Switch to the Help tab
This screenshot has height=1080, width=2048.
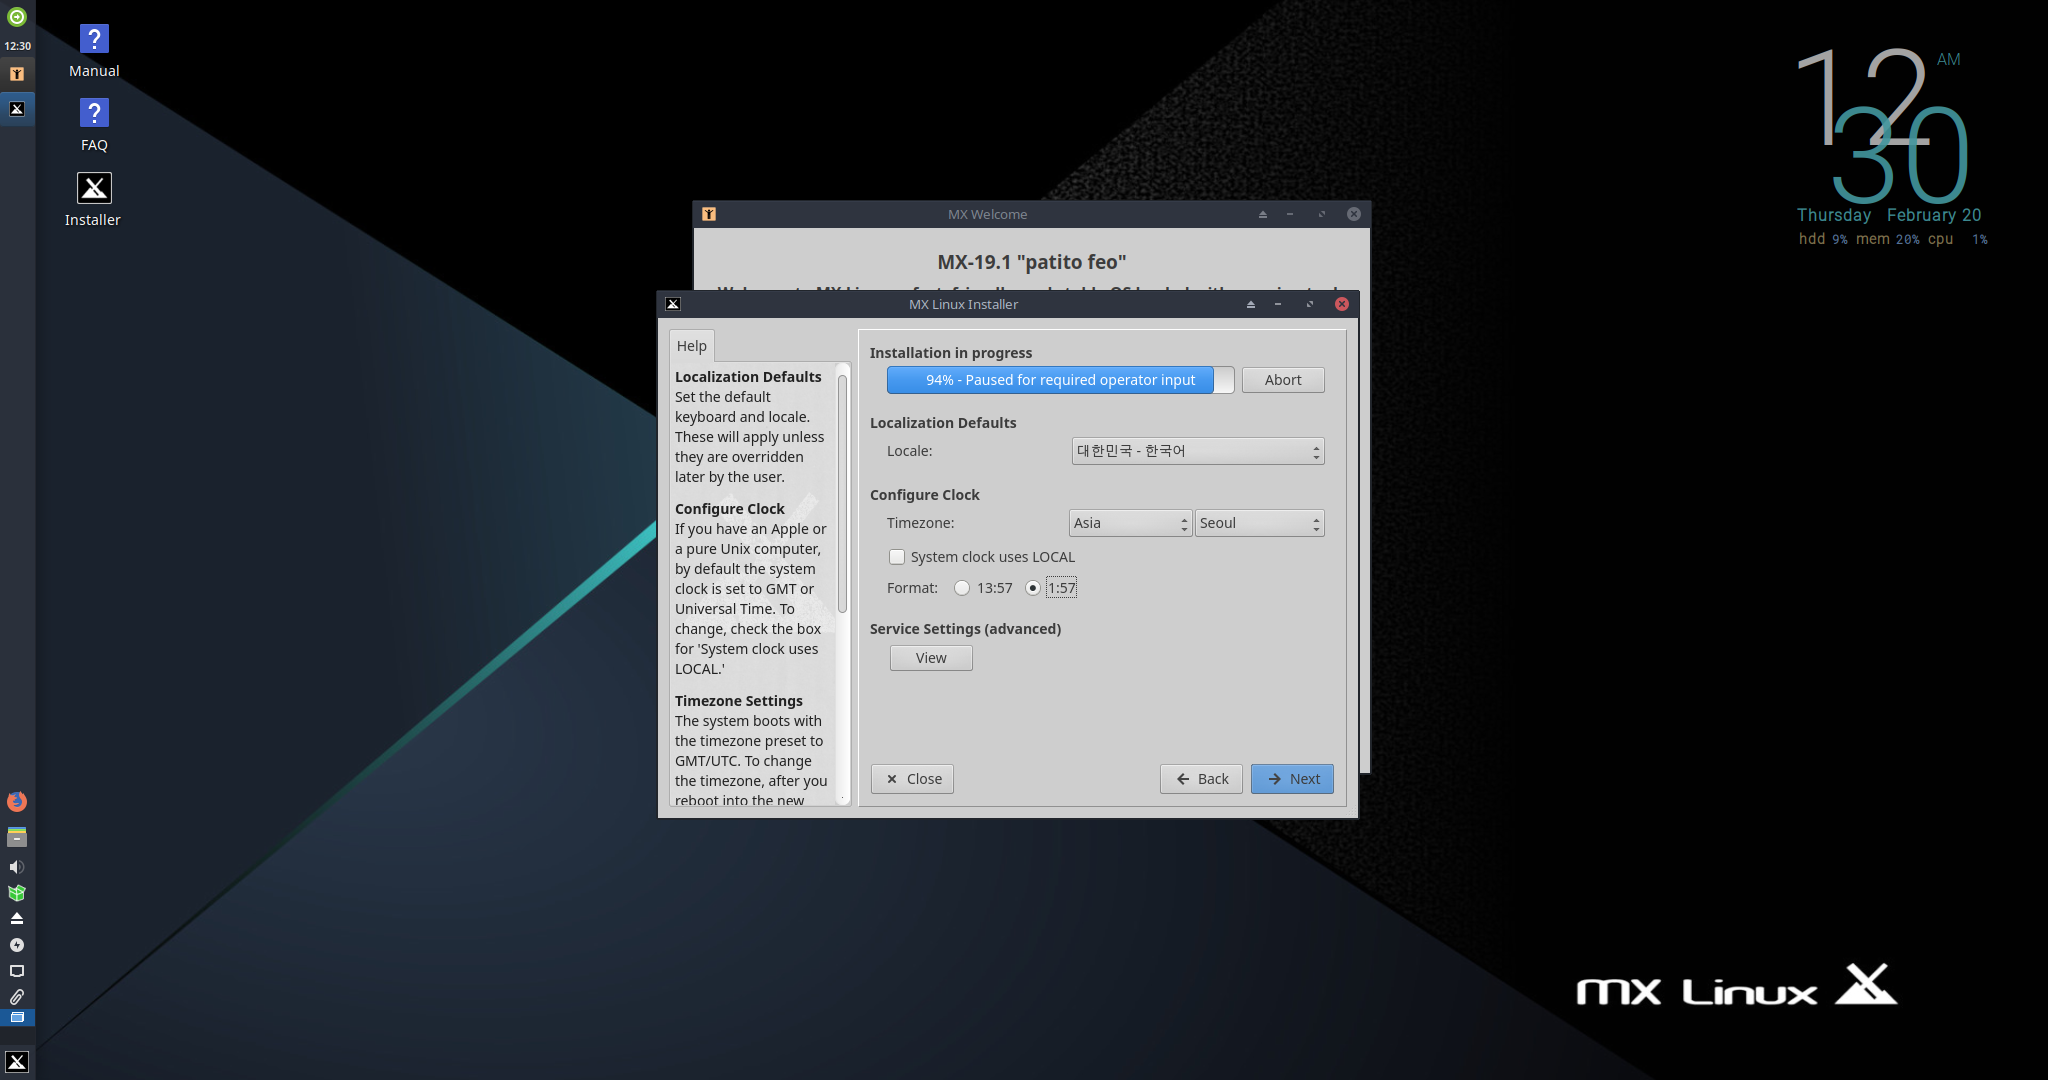tap(692, 346)
